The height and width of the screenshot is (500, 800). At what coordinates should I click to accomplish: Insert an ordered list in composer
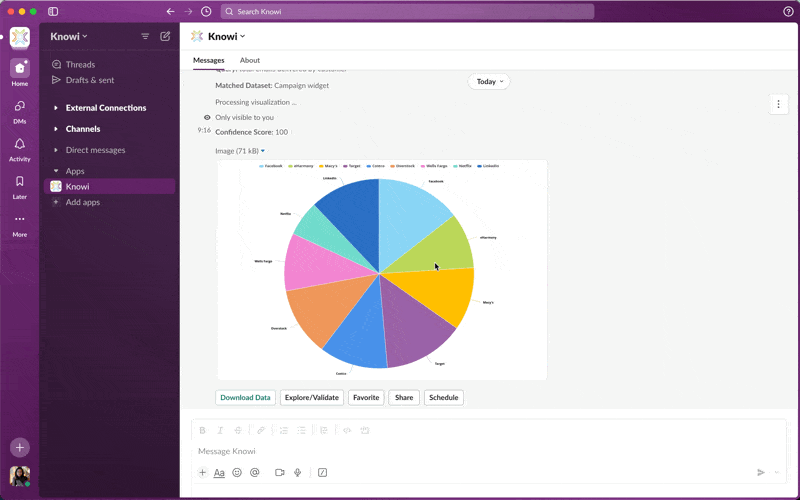point(284,430)
